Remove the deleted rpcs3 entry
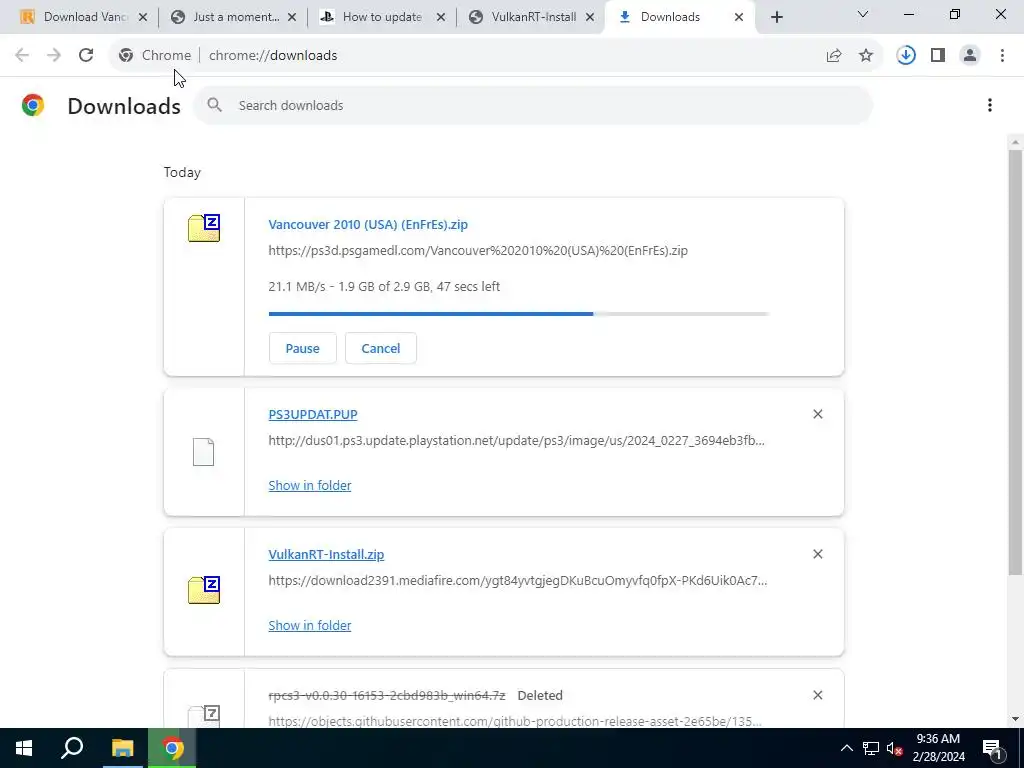The height and width of the screenshot is (768, 1024). click(818, 695)
